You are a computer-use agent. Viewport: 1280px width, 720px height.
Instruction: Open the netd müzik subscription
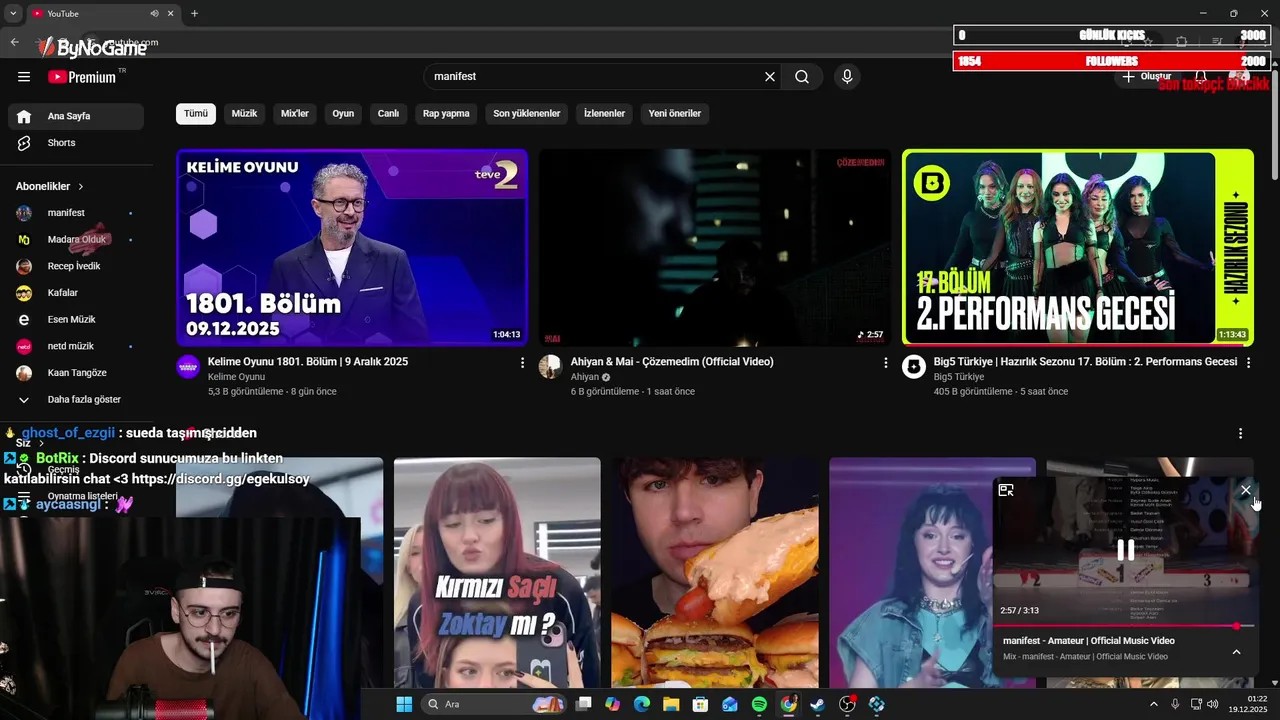76,346
